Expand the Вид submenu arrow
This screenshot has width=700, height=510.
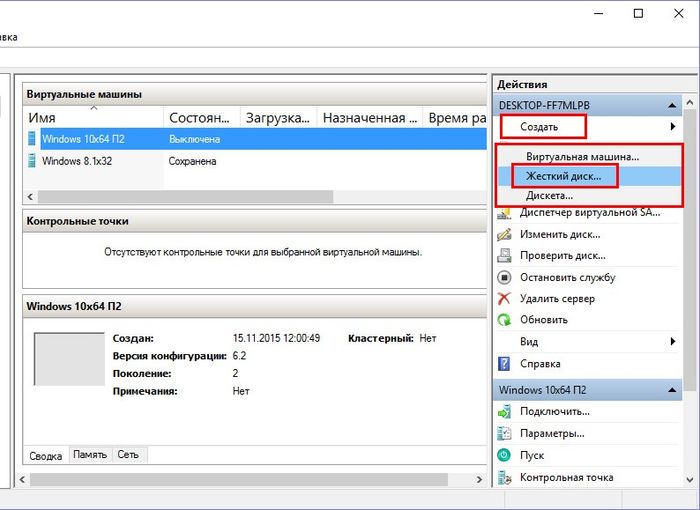pyautogui.click(x=672, y=341)
